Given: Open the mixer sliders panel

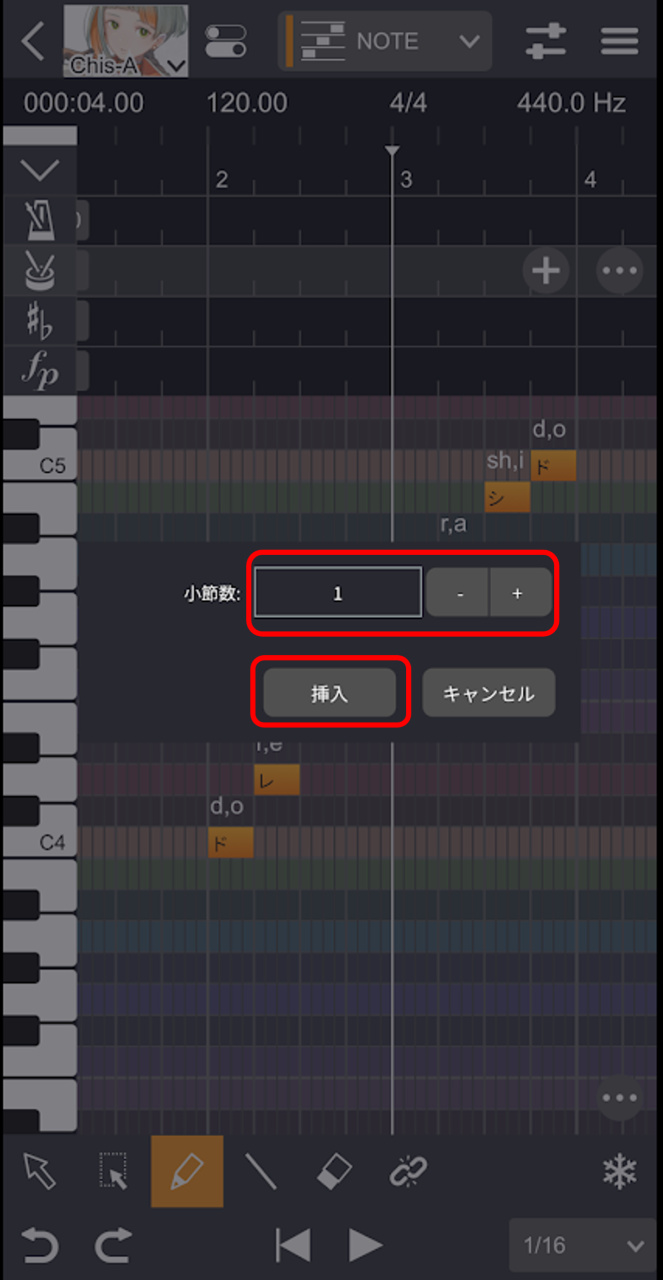Looking at the screenshot, I should pos(546,41).
